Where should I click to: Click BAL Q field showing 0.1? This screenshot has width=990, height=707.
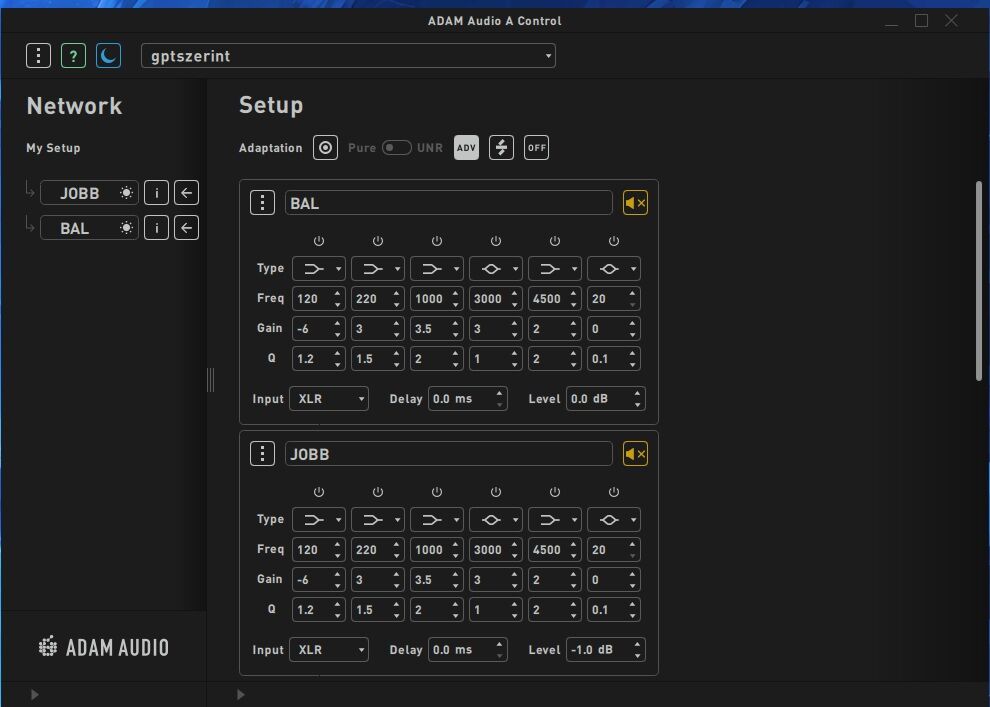click(x=614, y=359)
